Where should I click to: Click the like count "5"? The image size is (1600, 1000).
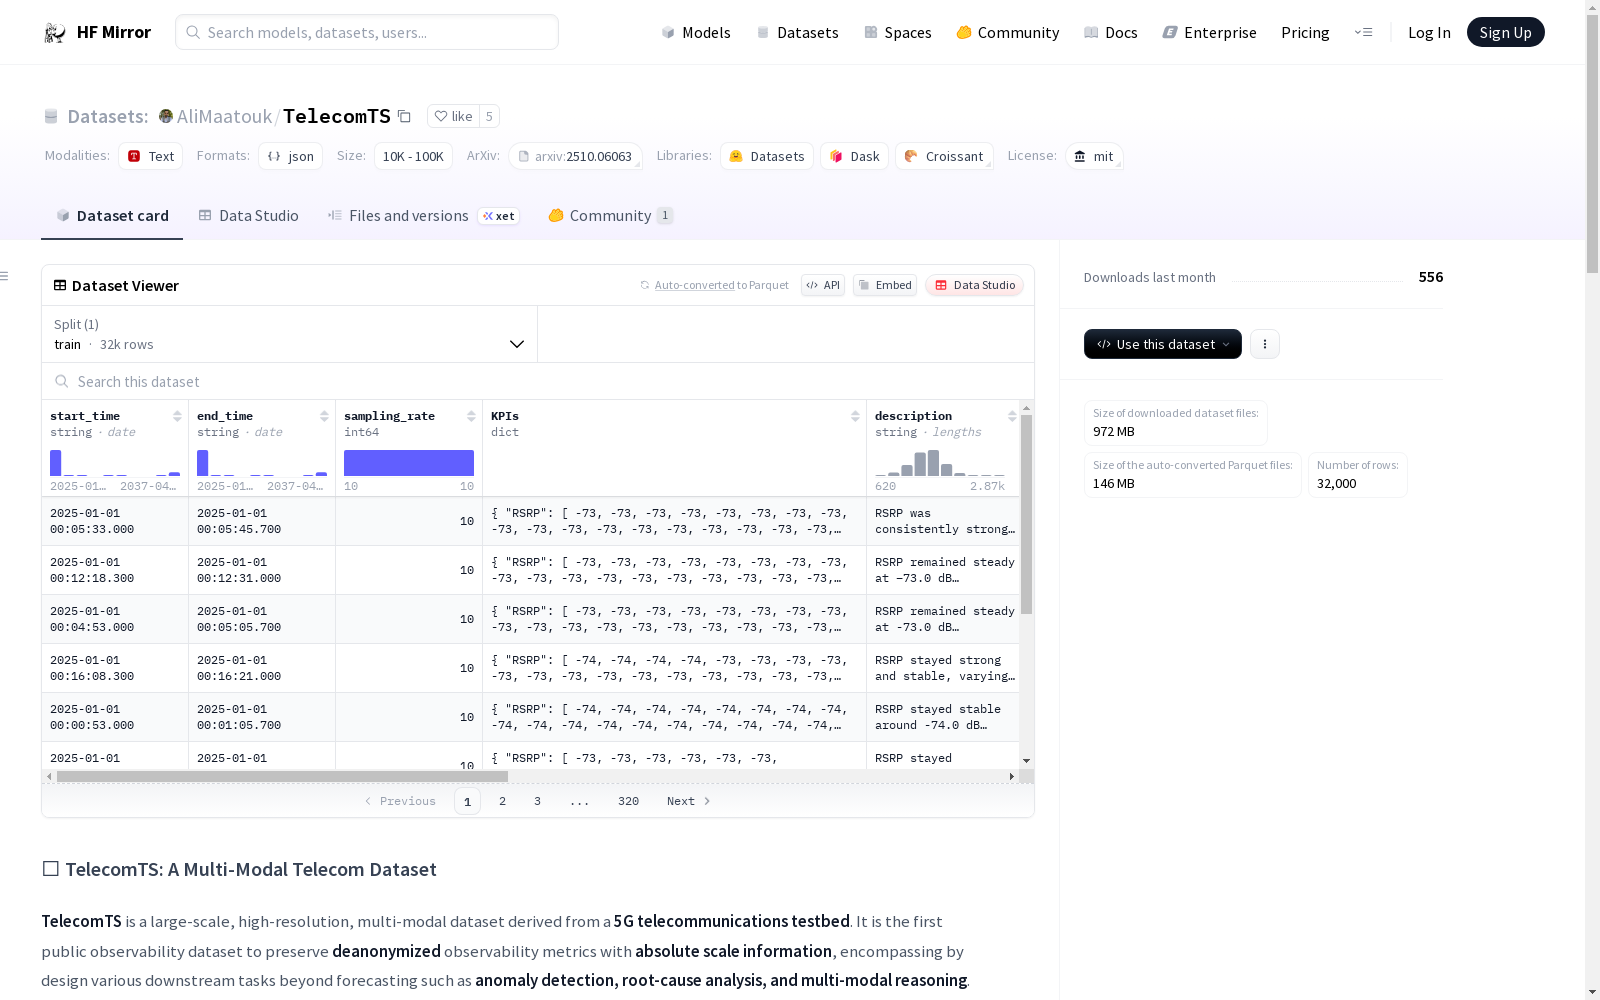point(489,116)
